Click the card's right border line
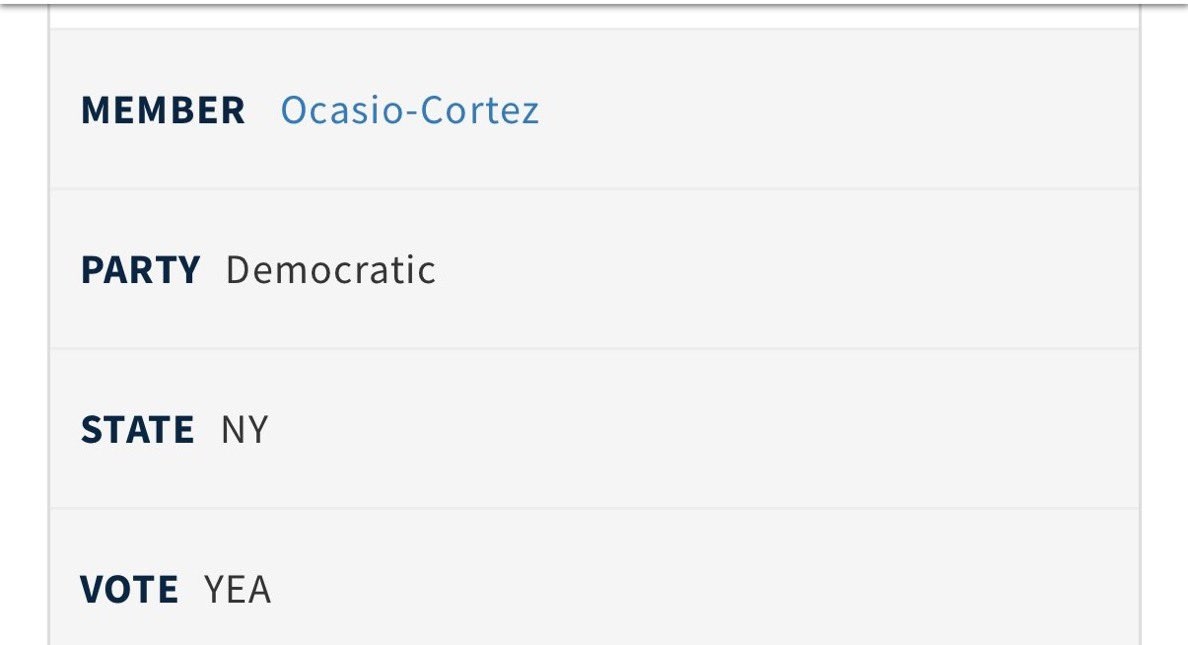Image resolution: width=1188 pixels, height=645 pixels. [1140, 330]
